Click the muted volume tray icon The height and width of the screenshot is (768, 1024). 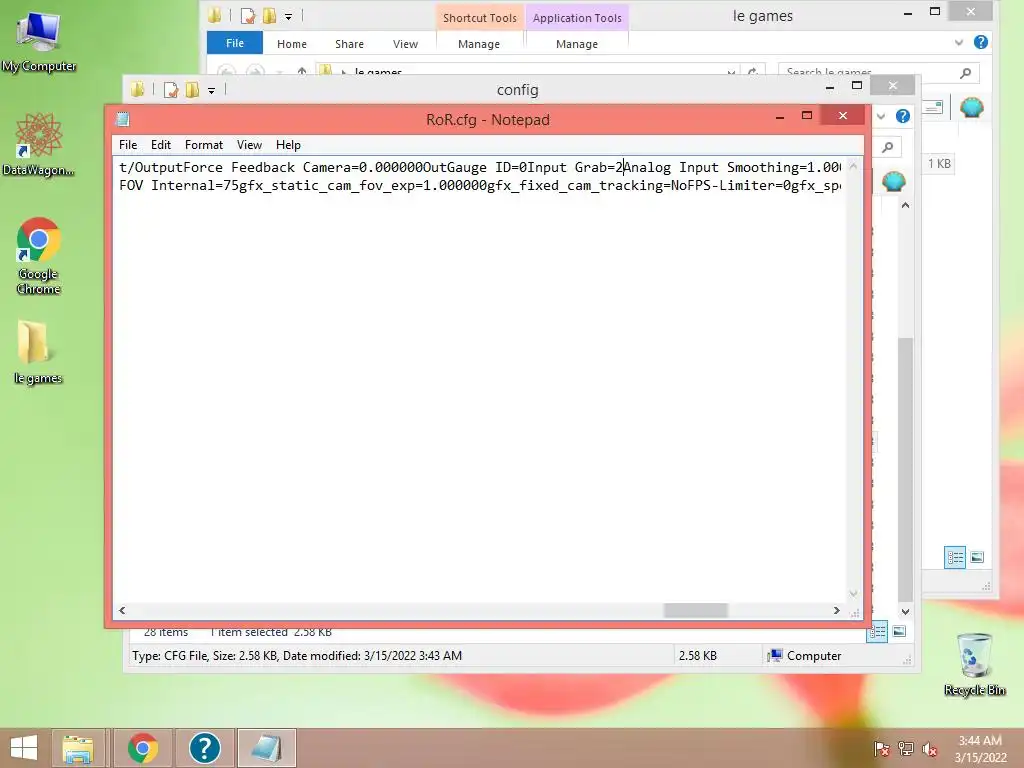pyautogui.click(x=929, y=749)
